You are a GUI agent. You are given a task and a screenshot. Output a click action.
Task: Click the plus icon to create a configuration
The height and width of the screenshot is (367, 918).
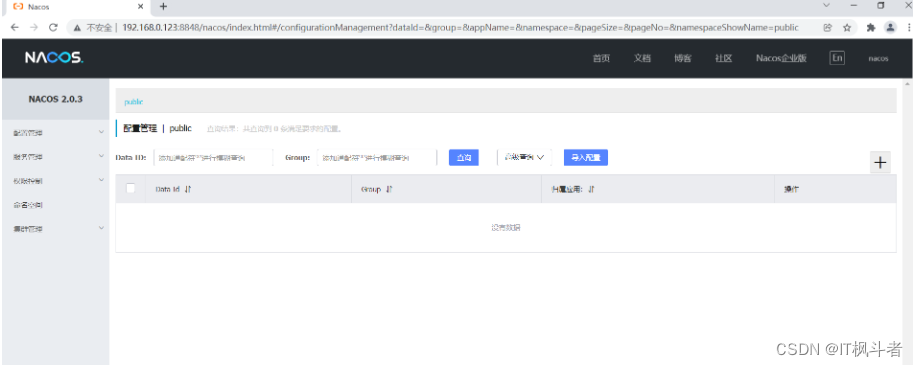click(x=880, y=162)
